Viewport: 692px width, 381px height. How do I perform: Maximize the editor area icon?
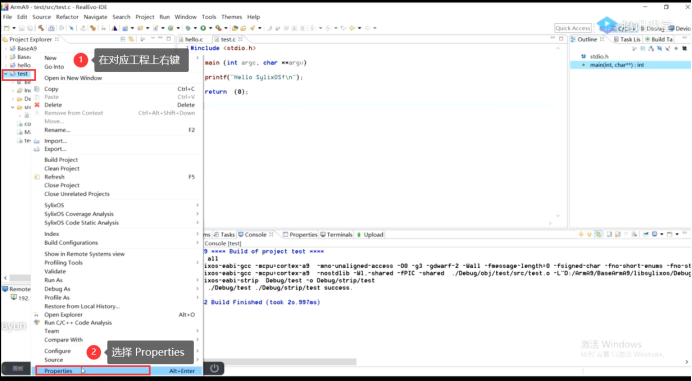[x=561, y=39]
